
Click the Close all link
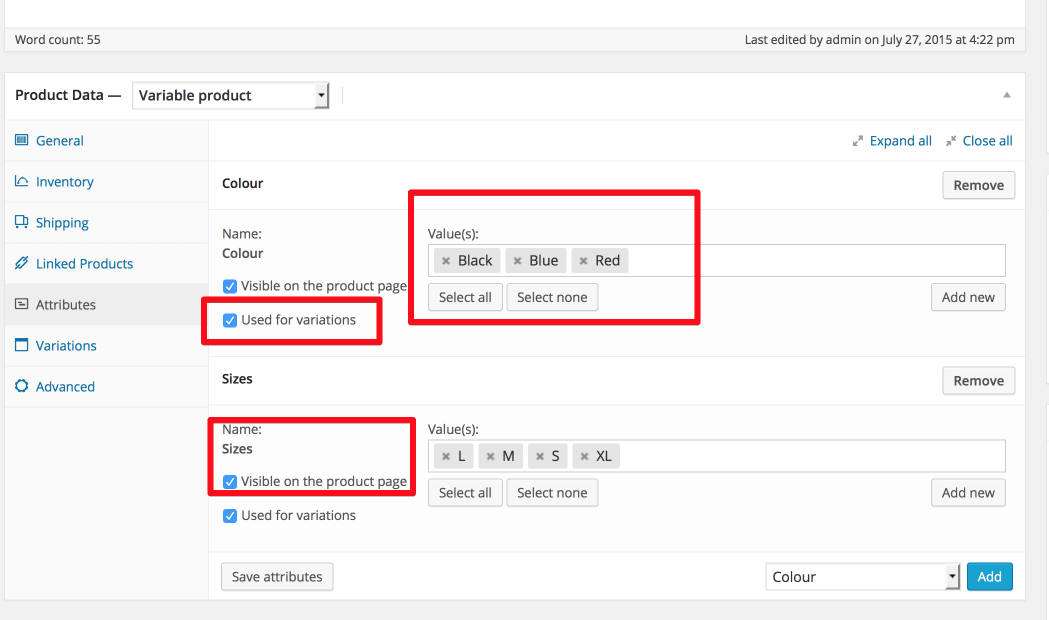pos(987,141)
